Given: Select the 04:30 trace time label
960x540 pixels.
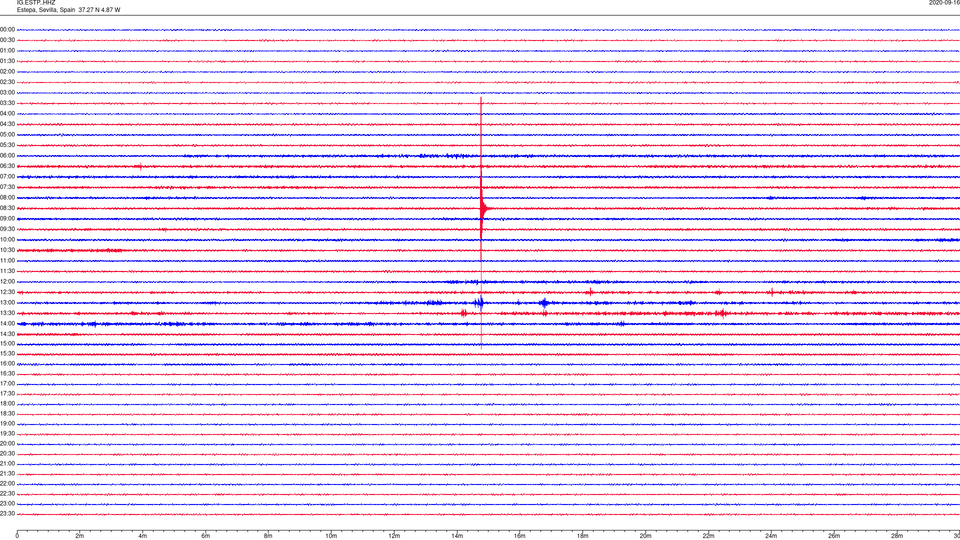Looking at the screenshot, I should pyautogui.click(x=7, y=124).
